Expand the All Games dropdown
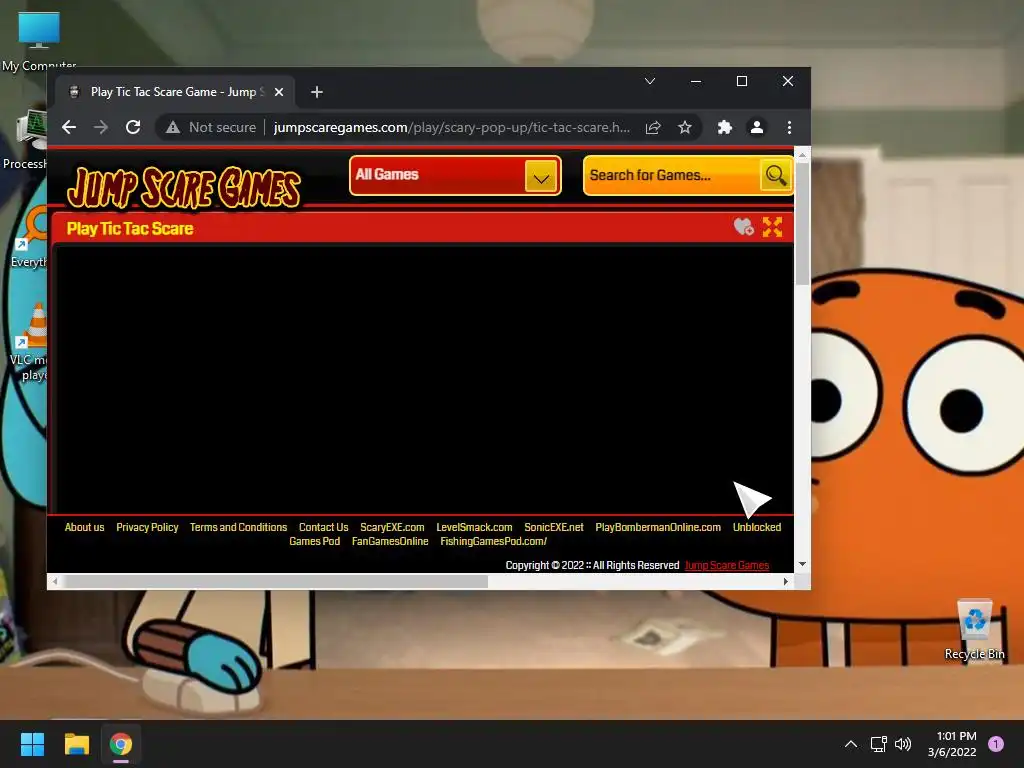1024x768 pixels. (455, 175)
